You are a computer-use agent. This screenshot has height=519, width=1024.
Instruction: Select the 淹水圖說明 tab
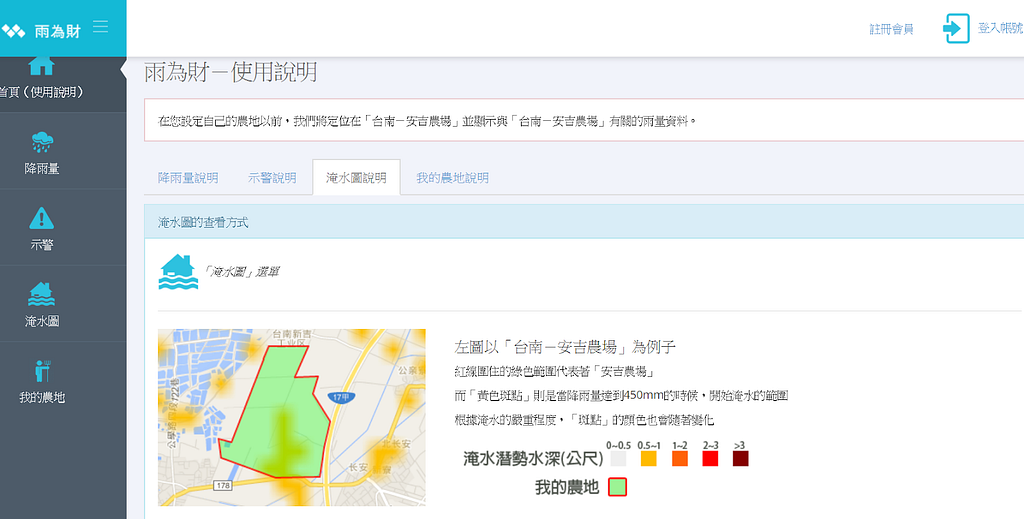tap(357, 178)
